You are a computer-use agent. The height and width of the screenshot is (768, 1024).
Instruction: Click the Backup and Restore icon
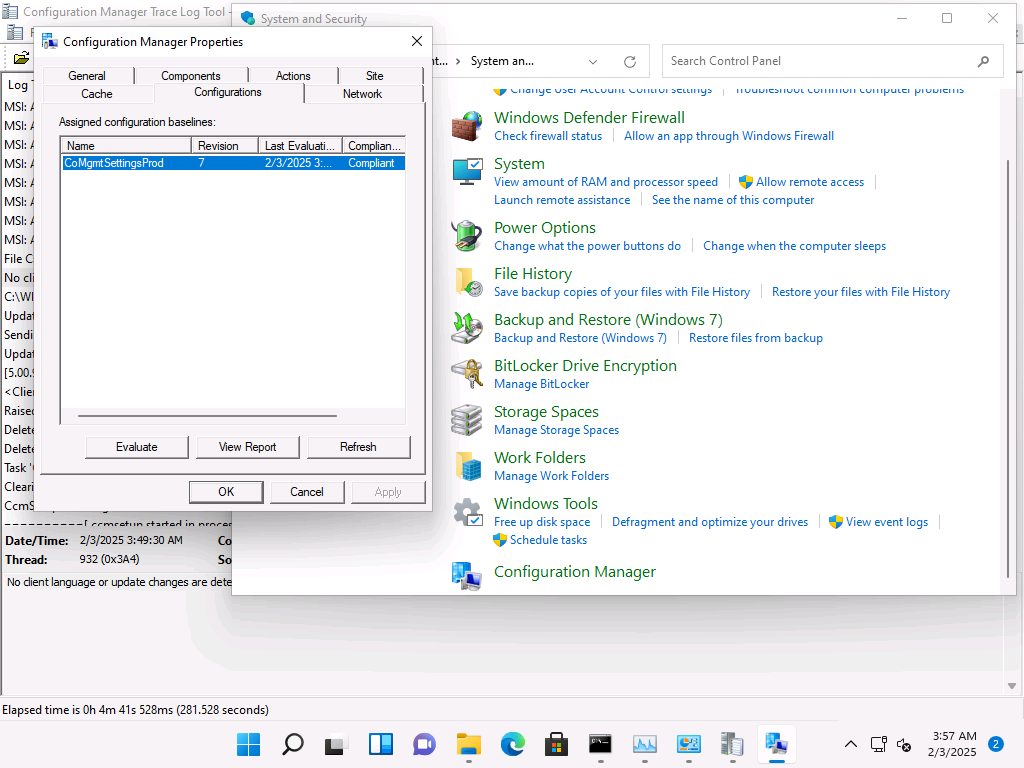pyautogui.click(x=467, y=328)
